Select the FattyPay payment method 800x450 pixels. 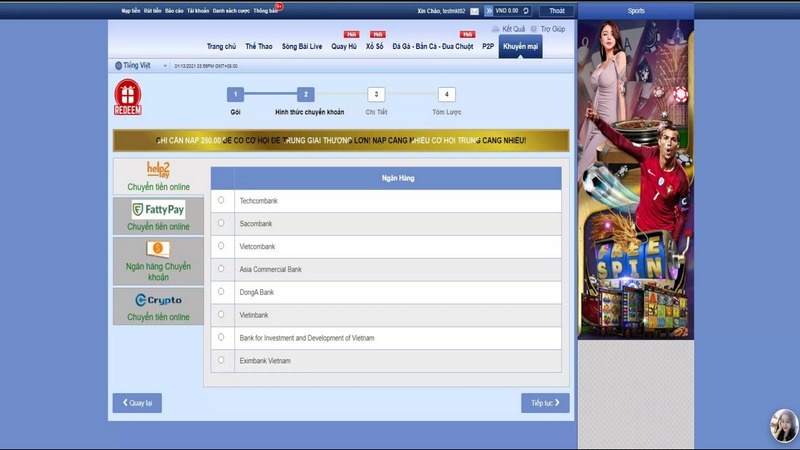click(158, 215)
